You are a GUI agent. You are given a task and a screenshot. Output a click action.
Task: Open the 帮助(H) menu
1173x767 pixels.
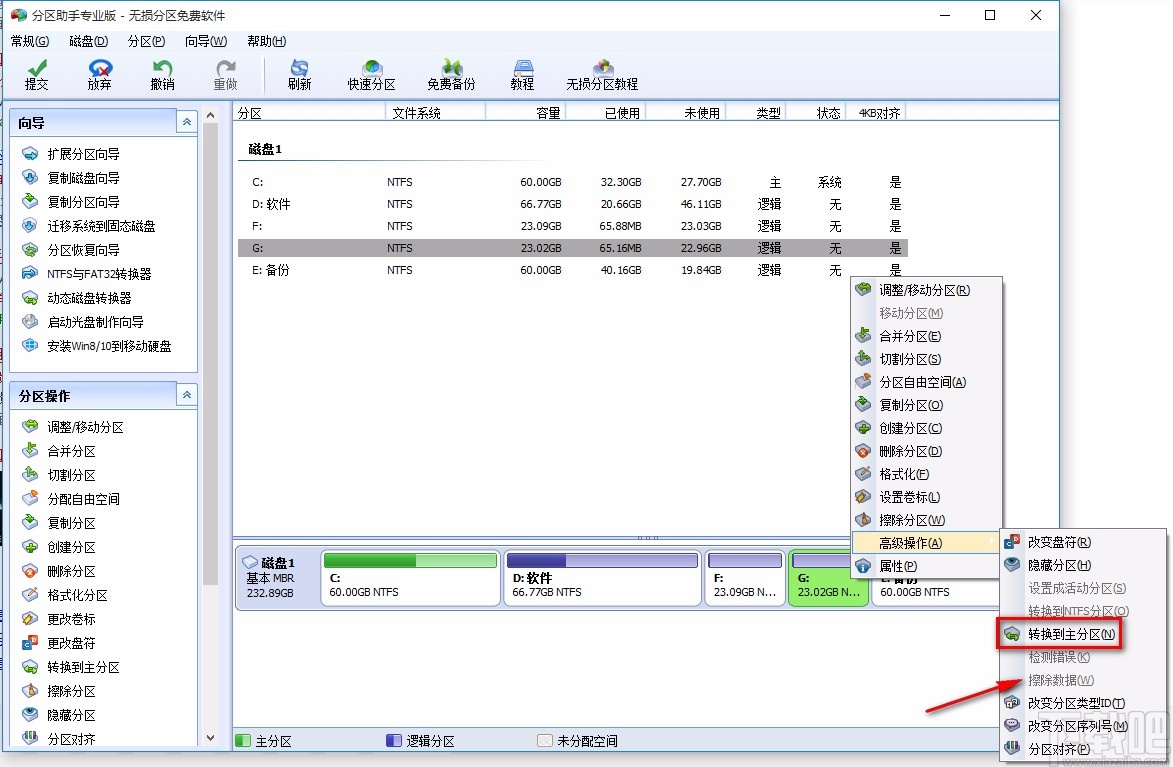[266, 41]
